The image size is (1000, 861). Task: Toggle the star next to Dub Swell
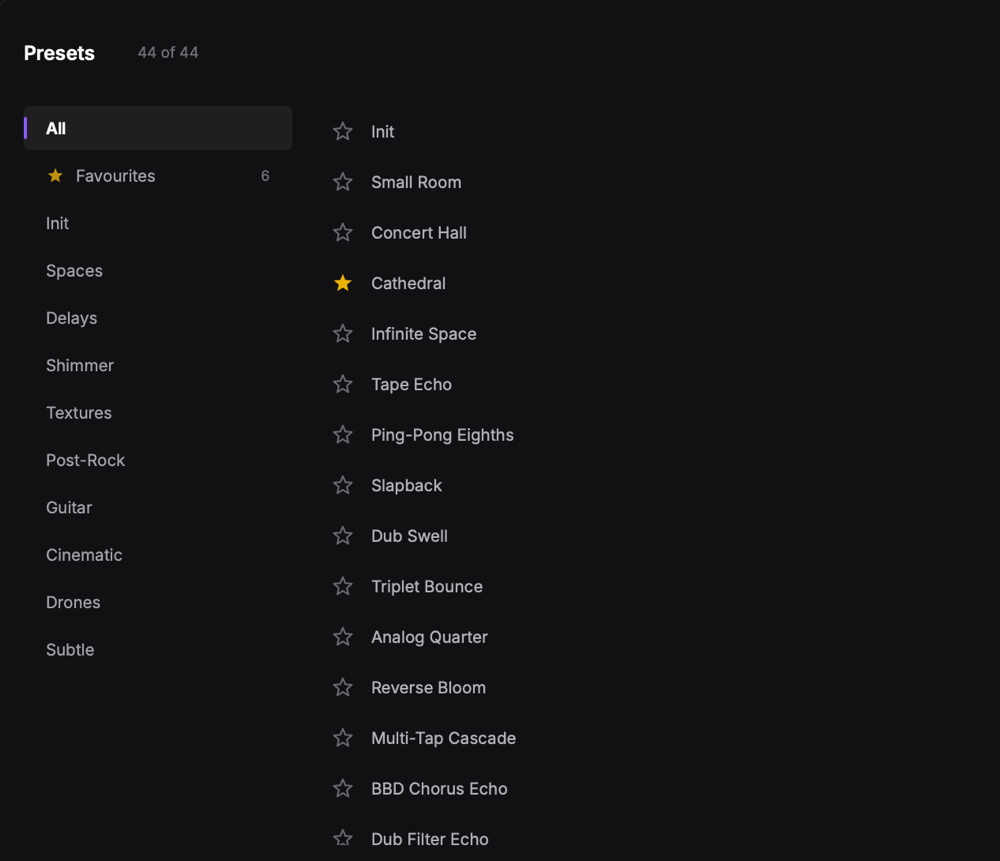point(342,536)
